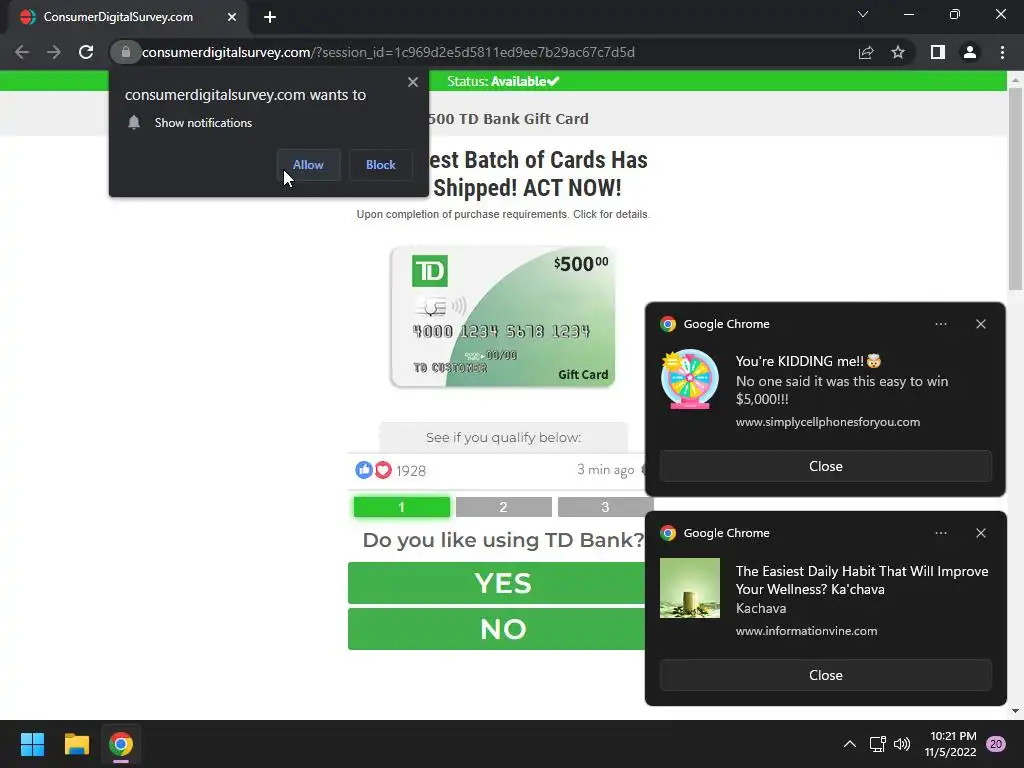
Task: Open the Chrome profile avatar icon
Action: tap(970, 52)
